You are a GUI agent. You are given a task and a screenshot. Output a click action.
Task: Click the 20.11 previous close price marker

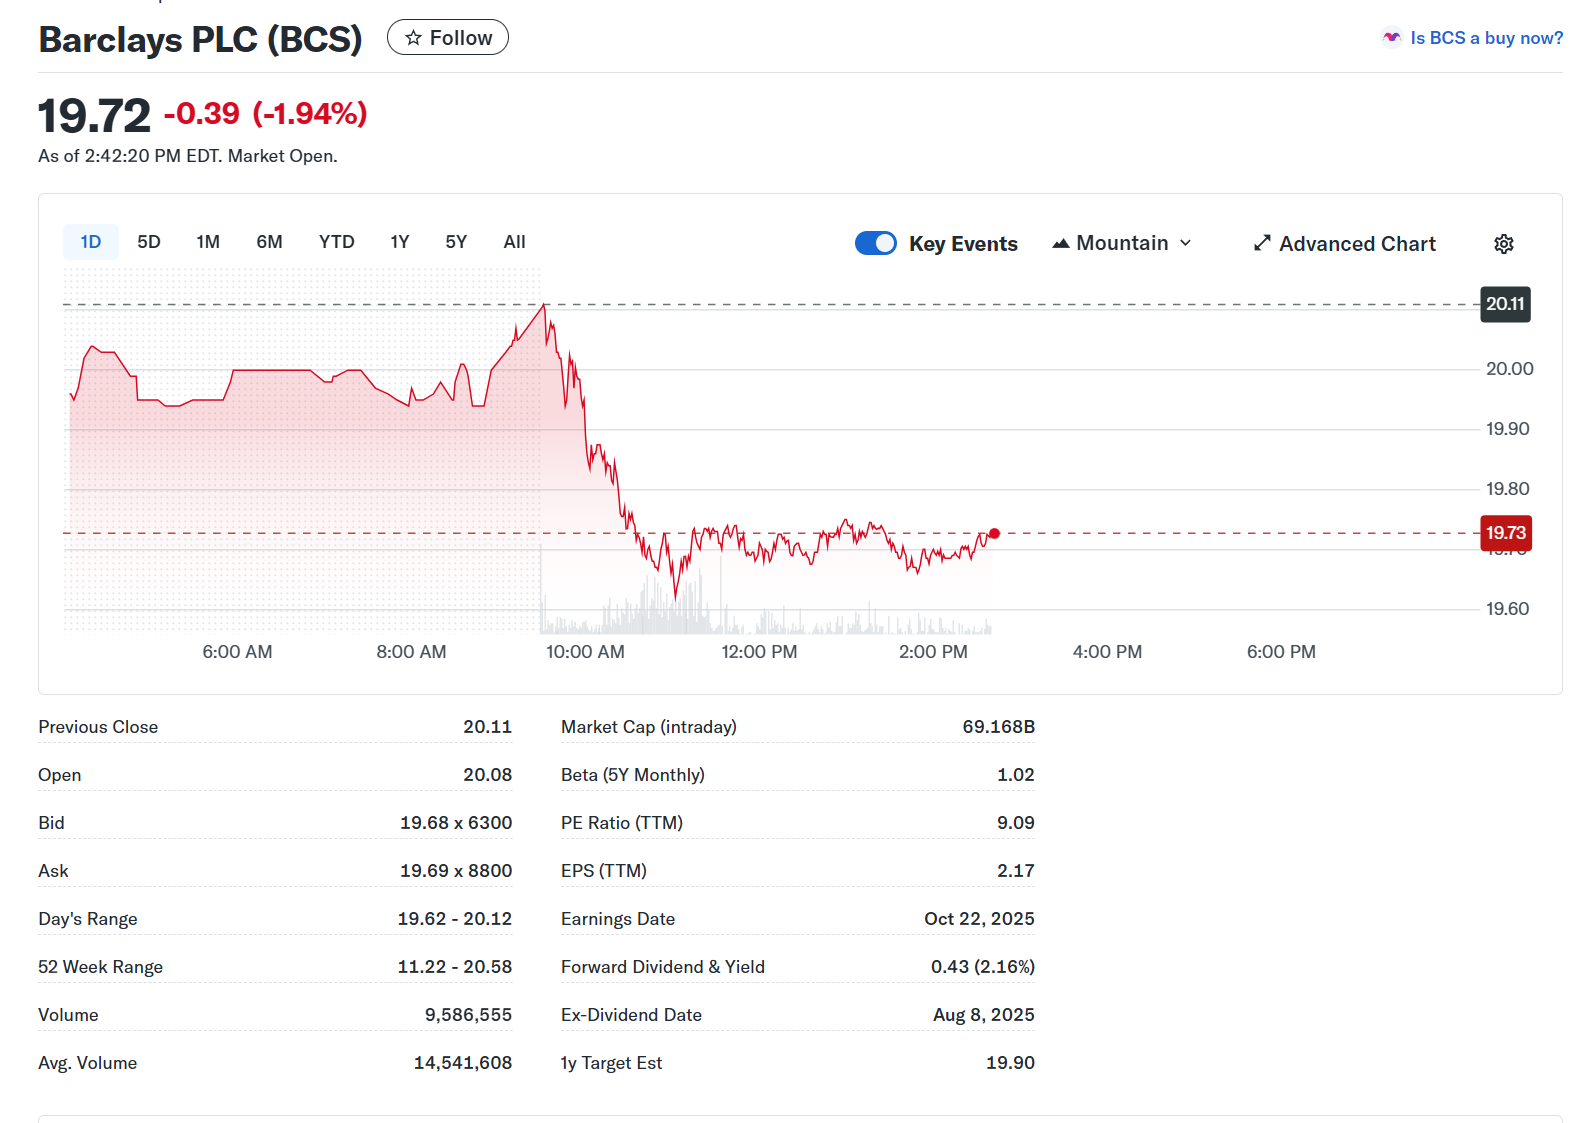[1505, 304]
